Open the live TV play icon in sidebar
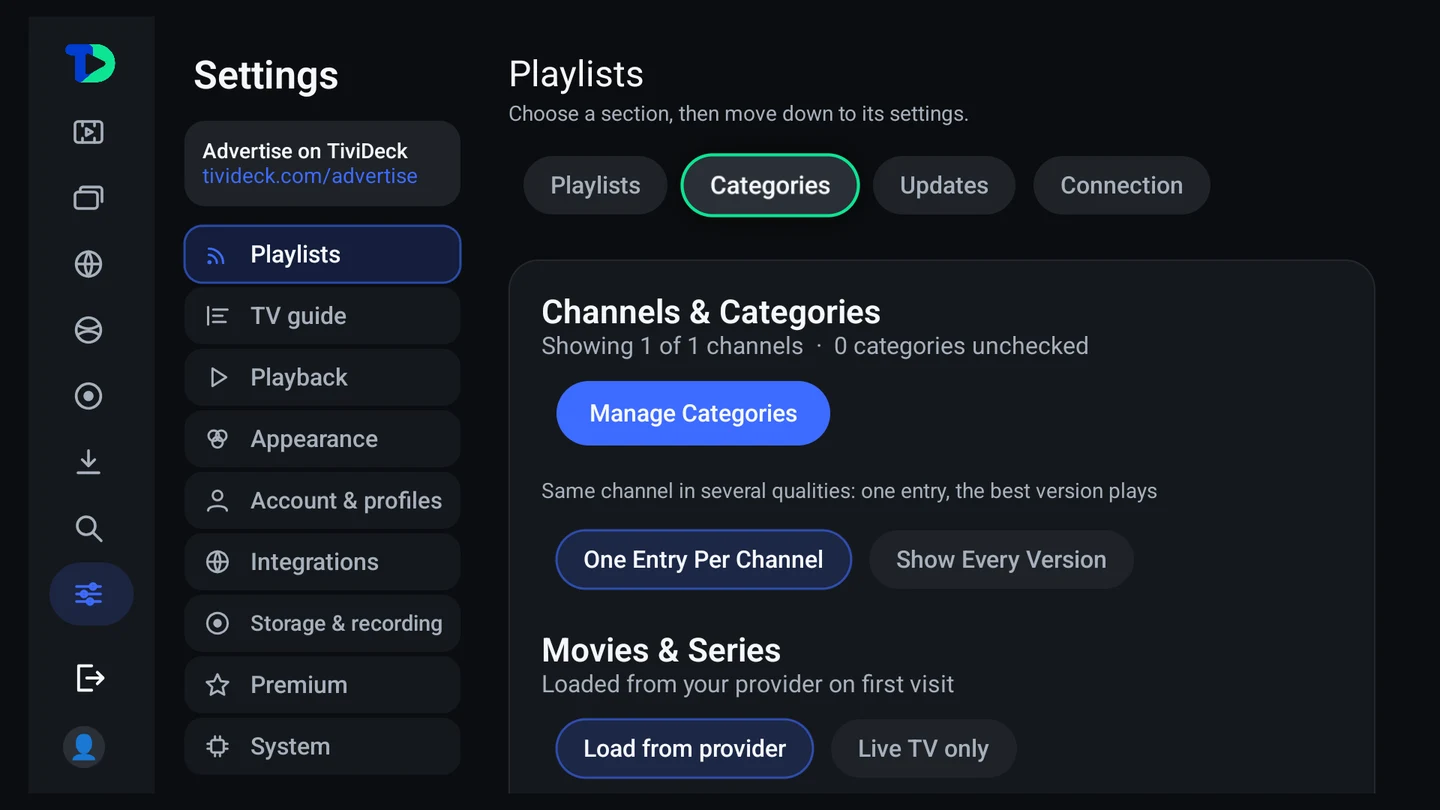Viewport: 1440px width, 810px height. (89, 132)
